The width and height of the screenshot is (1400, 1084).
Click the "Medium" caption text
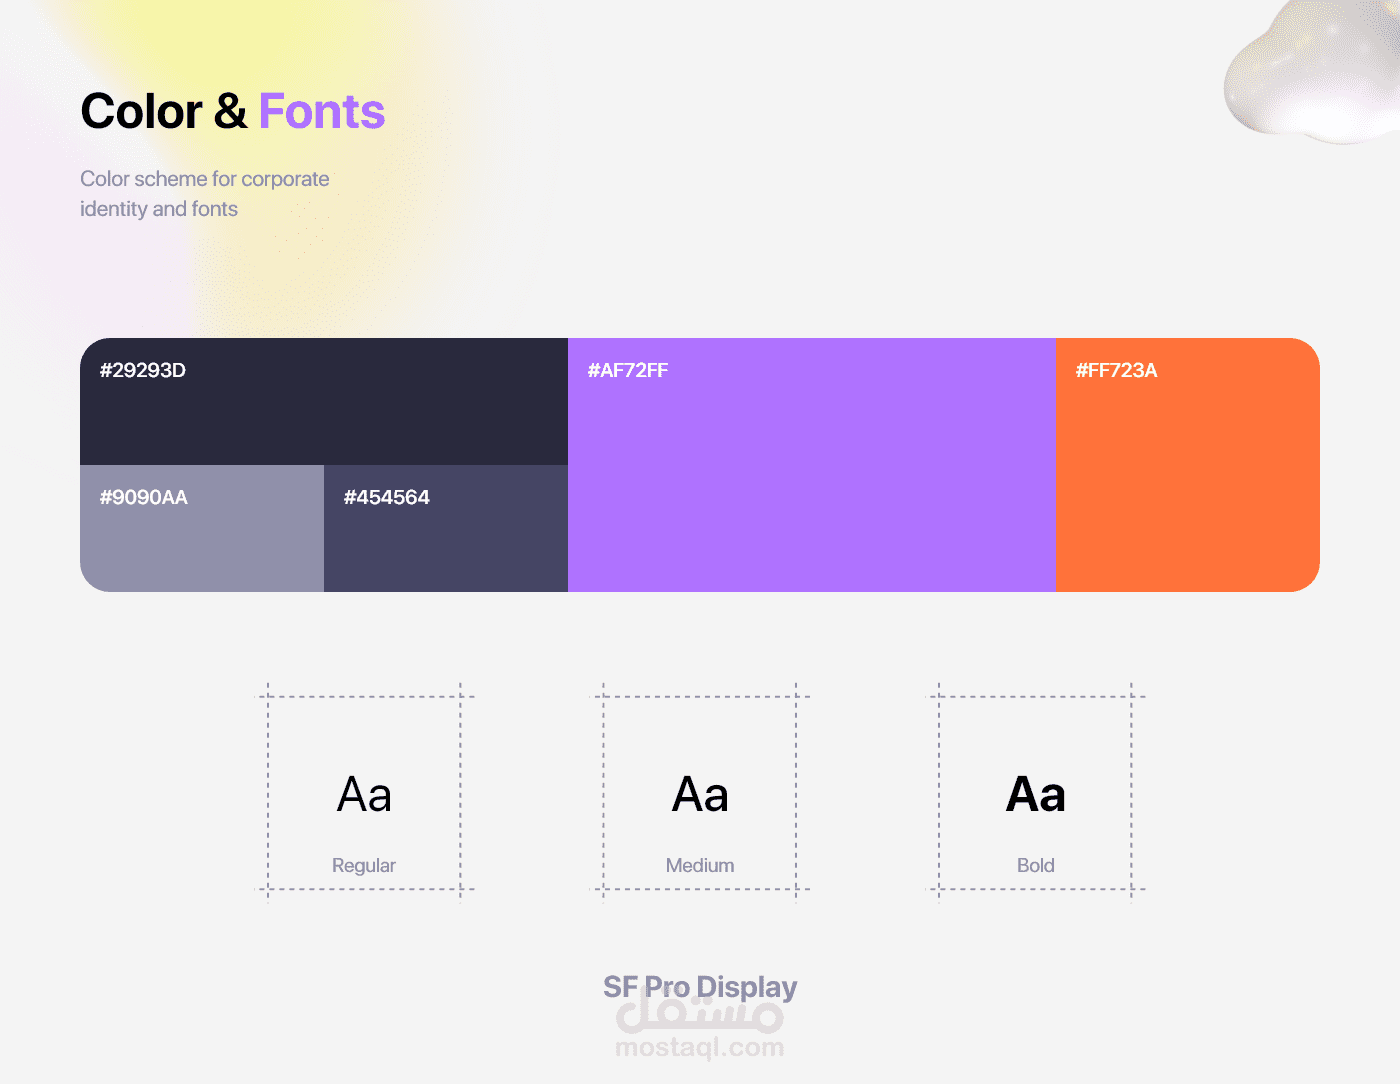tap(700, 866)
